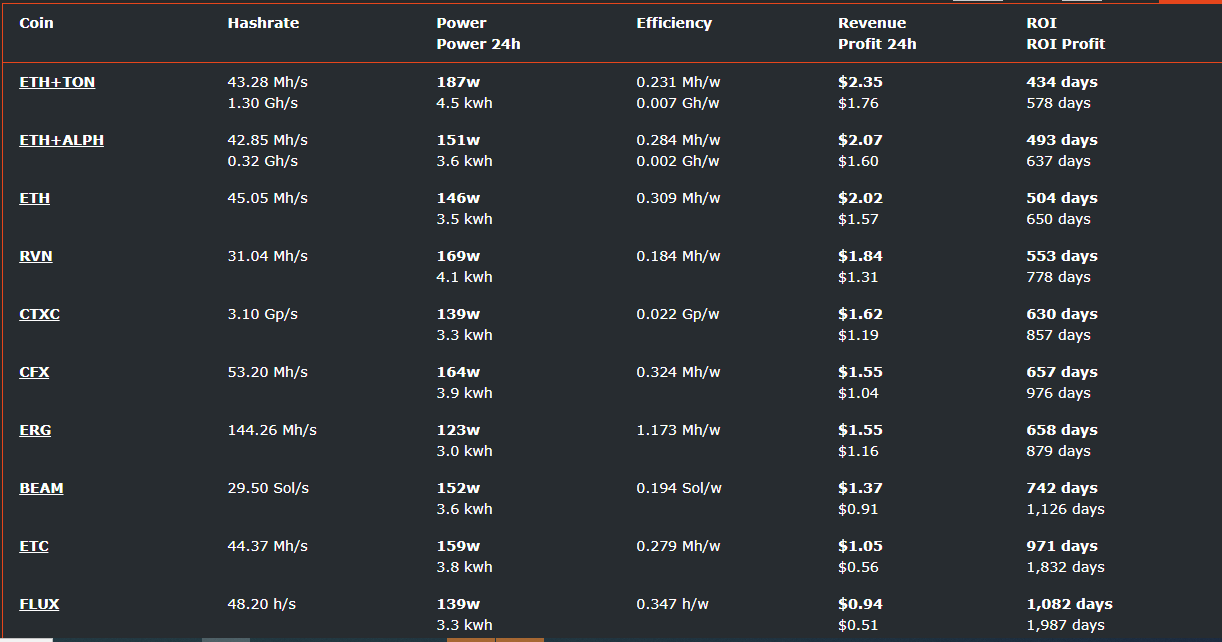The width and height of the screenshot is (1222, 642).
Task: Open the FLUX coin link
Action: pyautogui.click(x=39, y=604)
